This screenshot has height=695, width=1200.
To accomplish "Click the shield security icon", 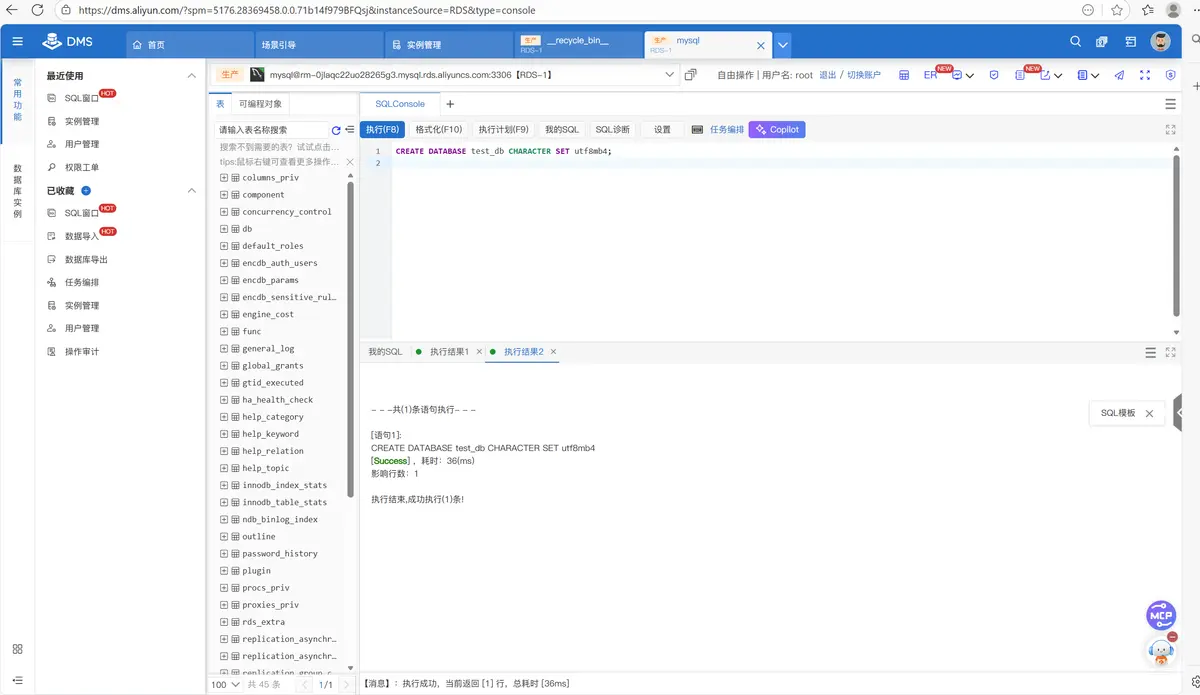I will pos(994,75).
